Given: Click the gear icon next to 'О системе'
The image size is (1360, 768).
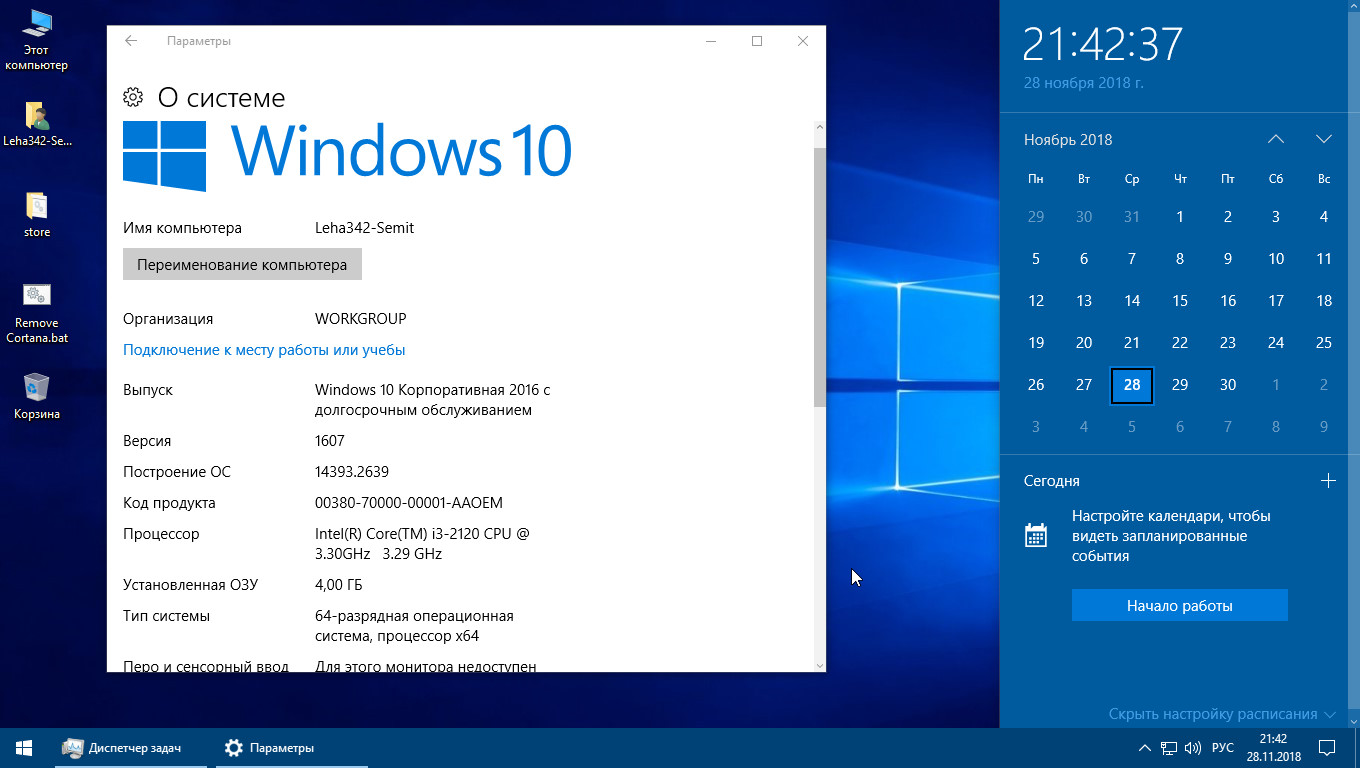Looking at the screenshot, I should (133, 97).
